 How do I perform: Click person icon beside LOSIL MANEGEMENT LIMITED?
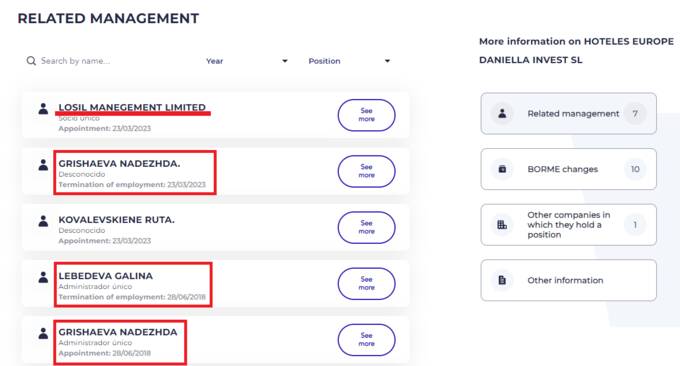(43, 108)
